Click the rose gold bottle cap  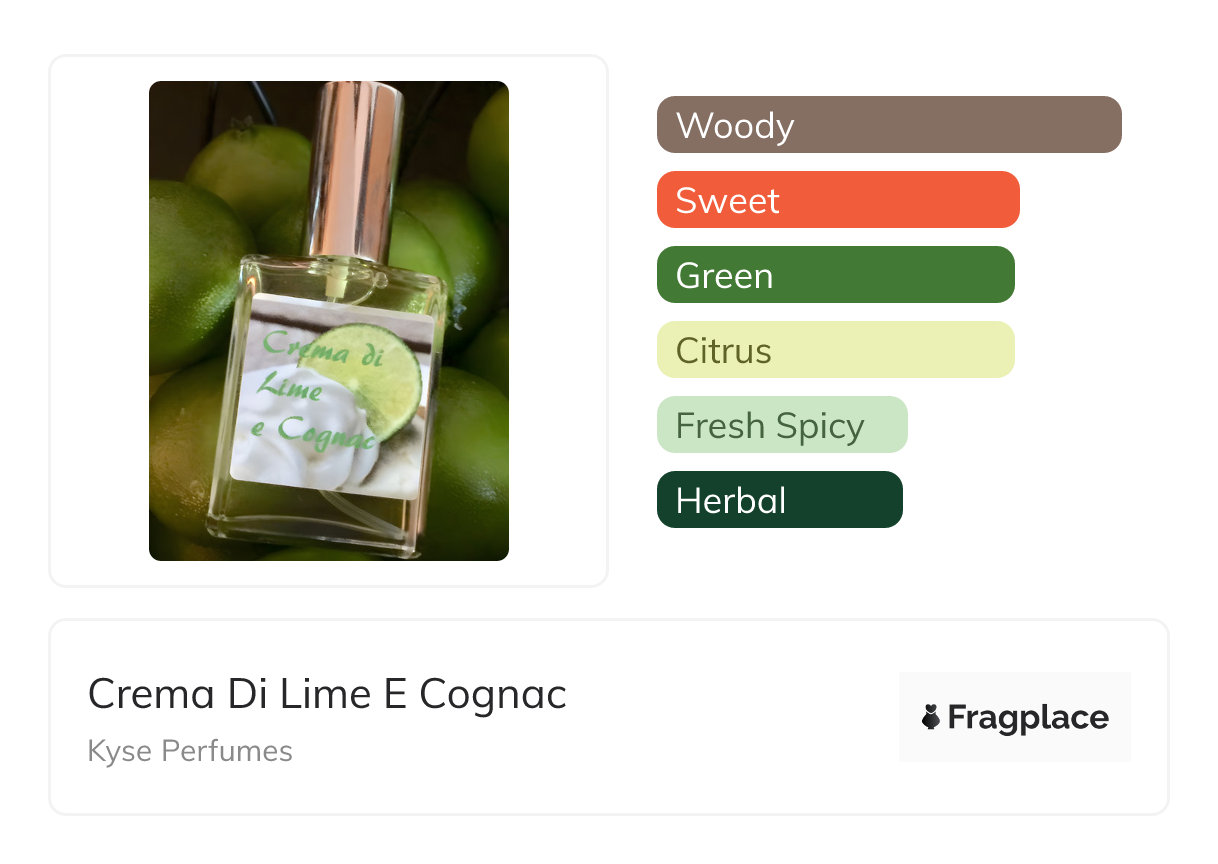tap(355, 165)
